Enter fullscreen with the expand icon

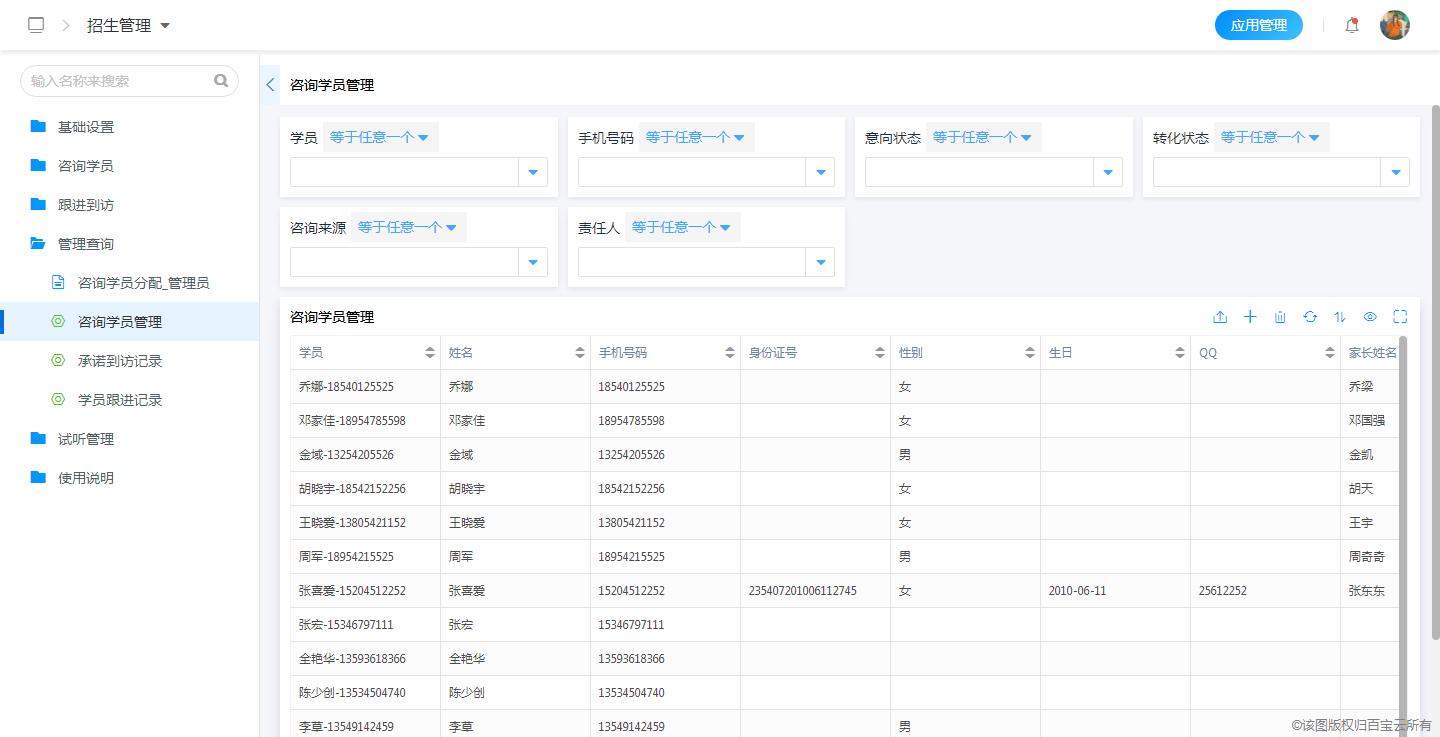[x=1400, y=316]
